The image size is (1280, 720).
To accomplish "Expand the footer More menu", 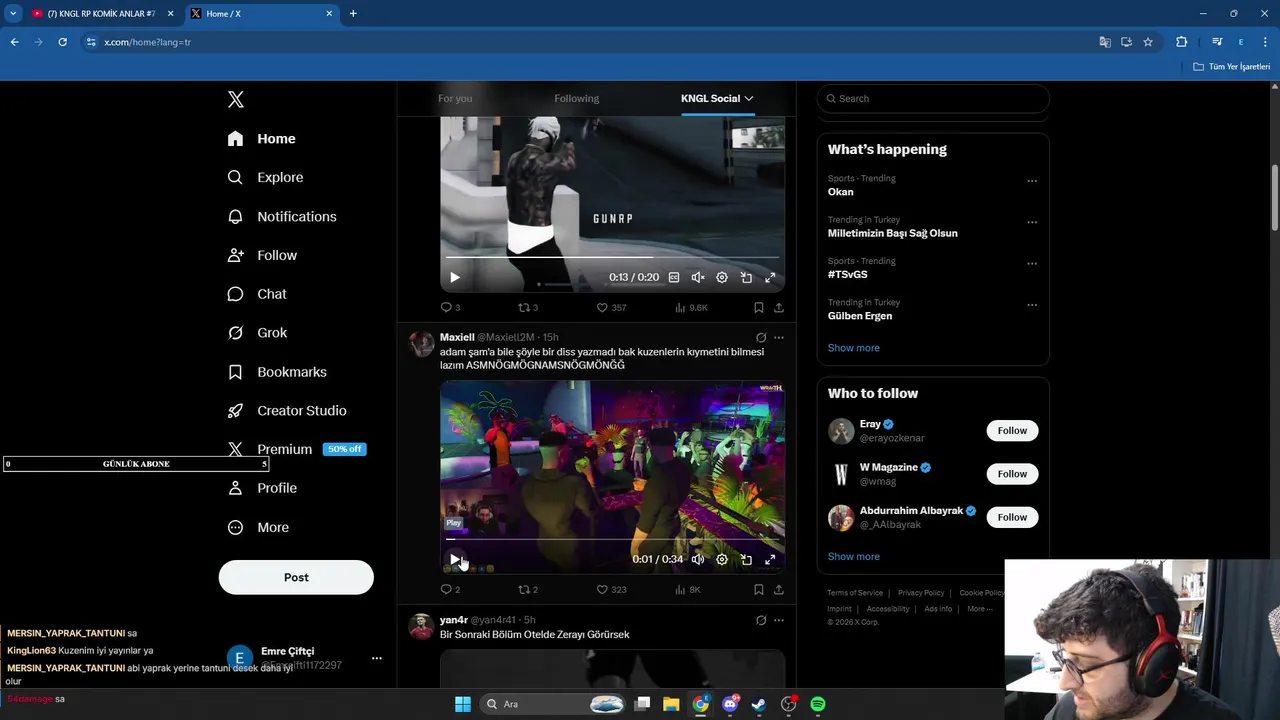I will (x=980, y=609).
